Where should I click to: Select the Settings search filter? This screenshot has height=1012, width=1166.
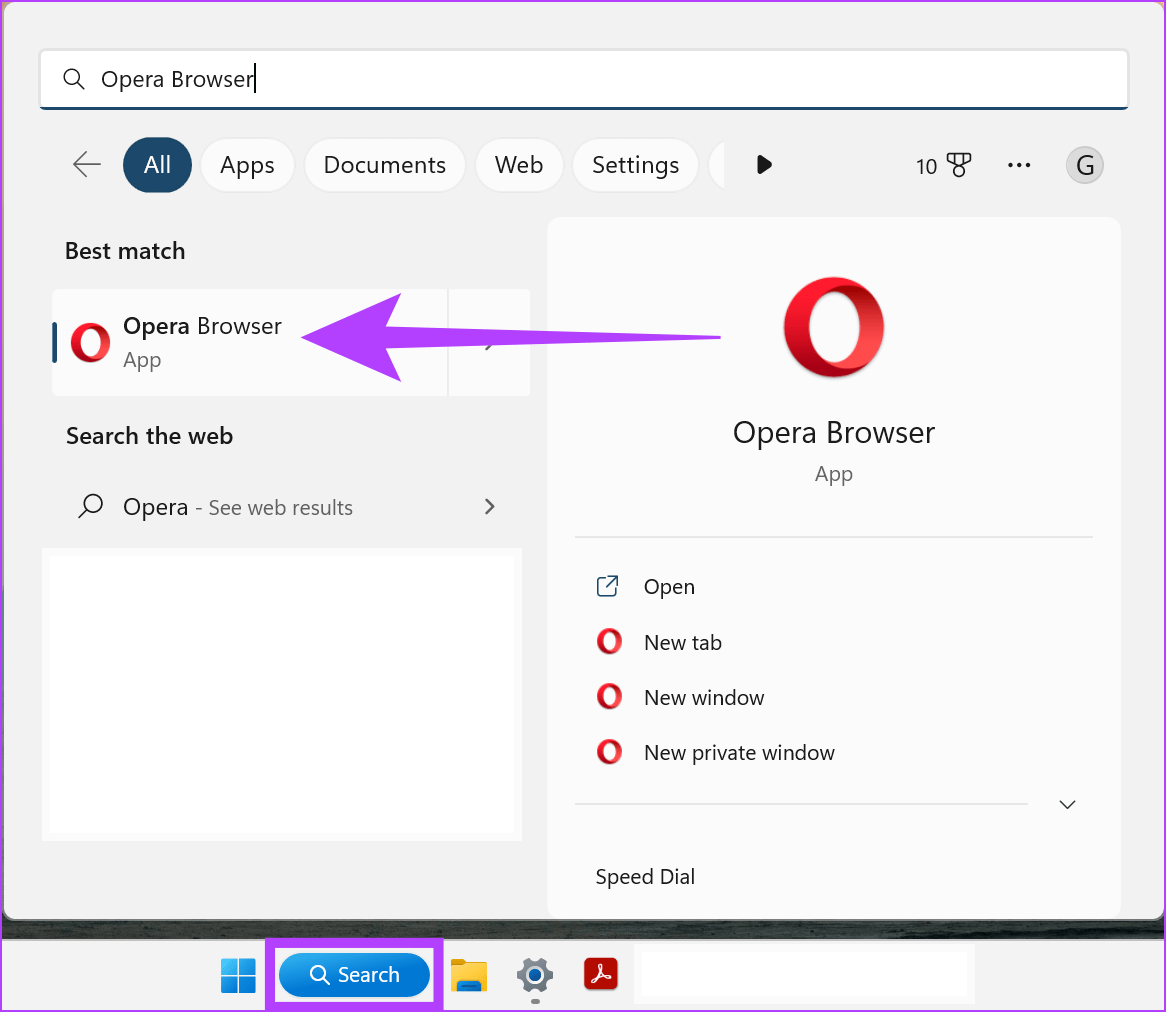pyautogui.click(x=635, y=165)
